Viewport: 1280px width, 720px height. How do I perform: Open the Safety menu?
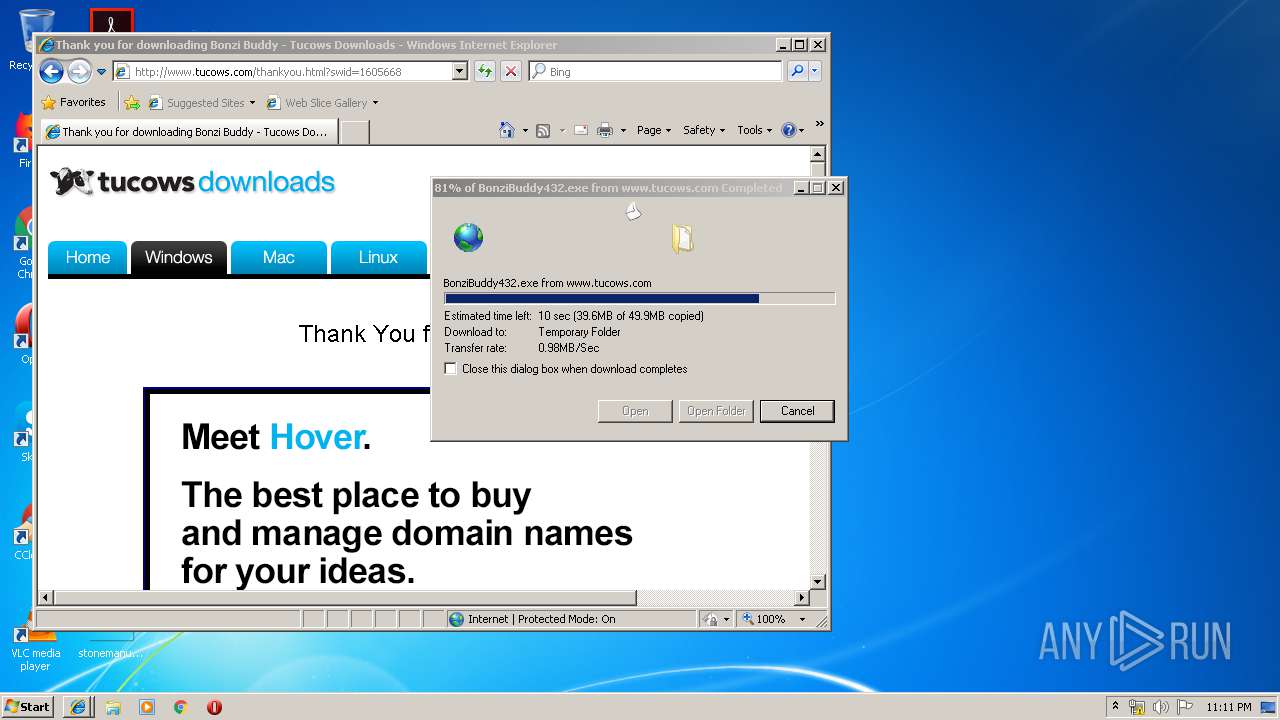(704, 130)
